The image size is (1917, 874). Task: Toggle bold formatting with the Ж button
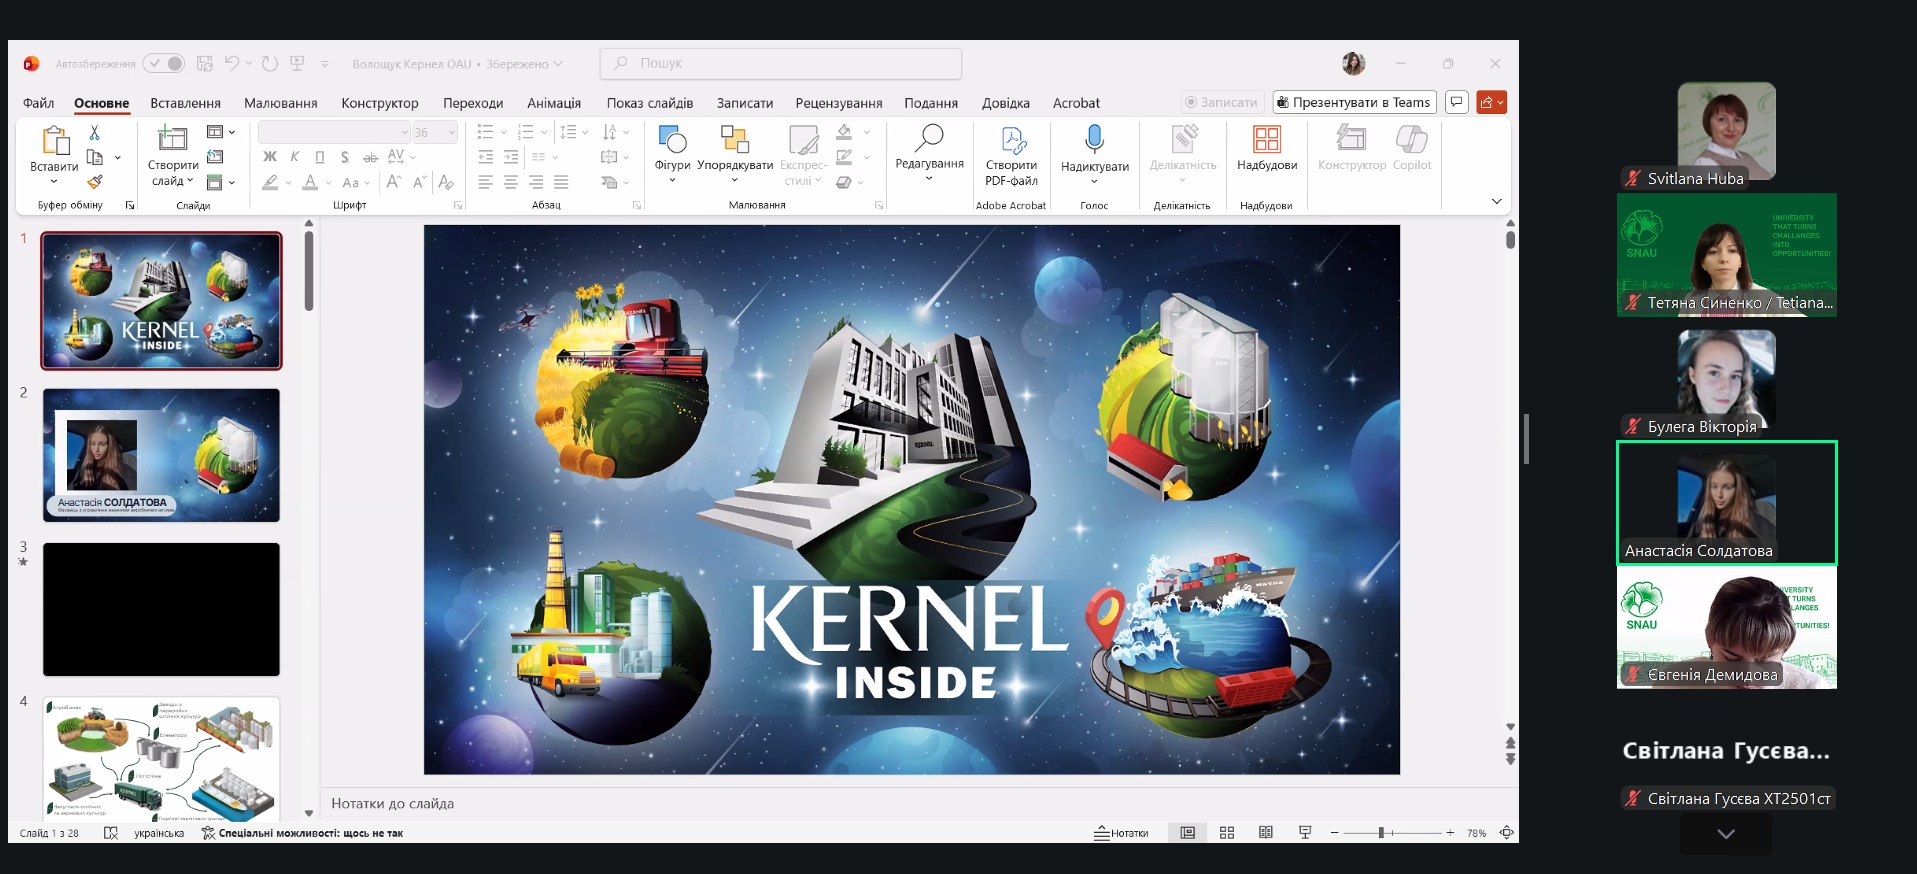(x=270, y=157)
